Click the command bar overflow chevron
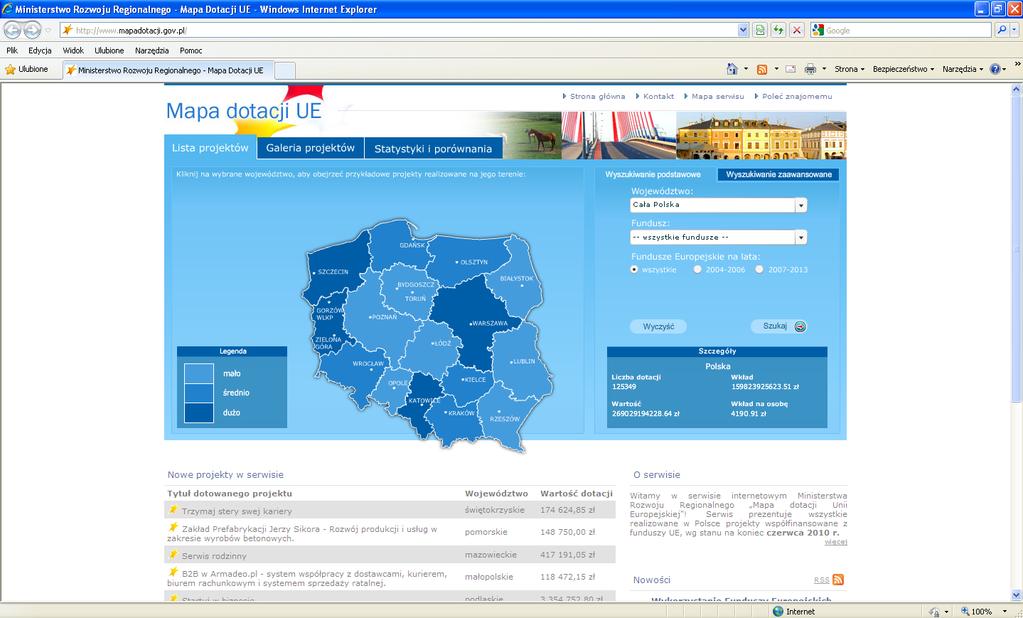This screenshot has width=1023, height=618. (1016, 65)
